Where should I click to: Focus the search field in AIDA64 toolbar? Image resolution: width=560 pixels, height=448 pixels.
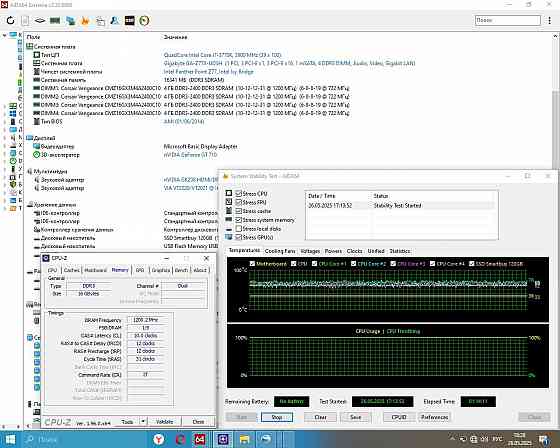[x=508, y=20]
